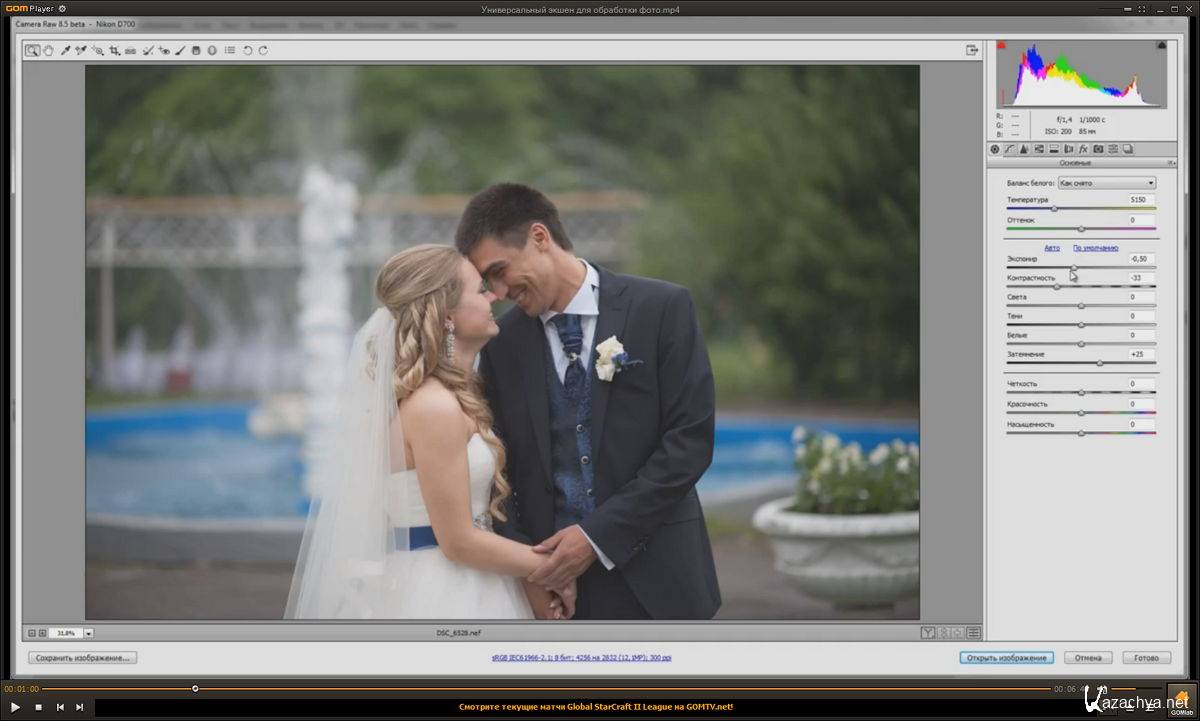Screen dimensions: 1200x721
Task: Click the 'Открыть изображение' button
Action: 1006,658
